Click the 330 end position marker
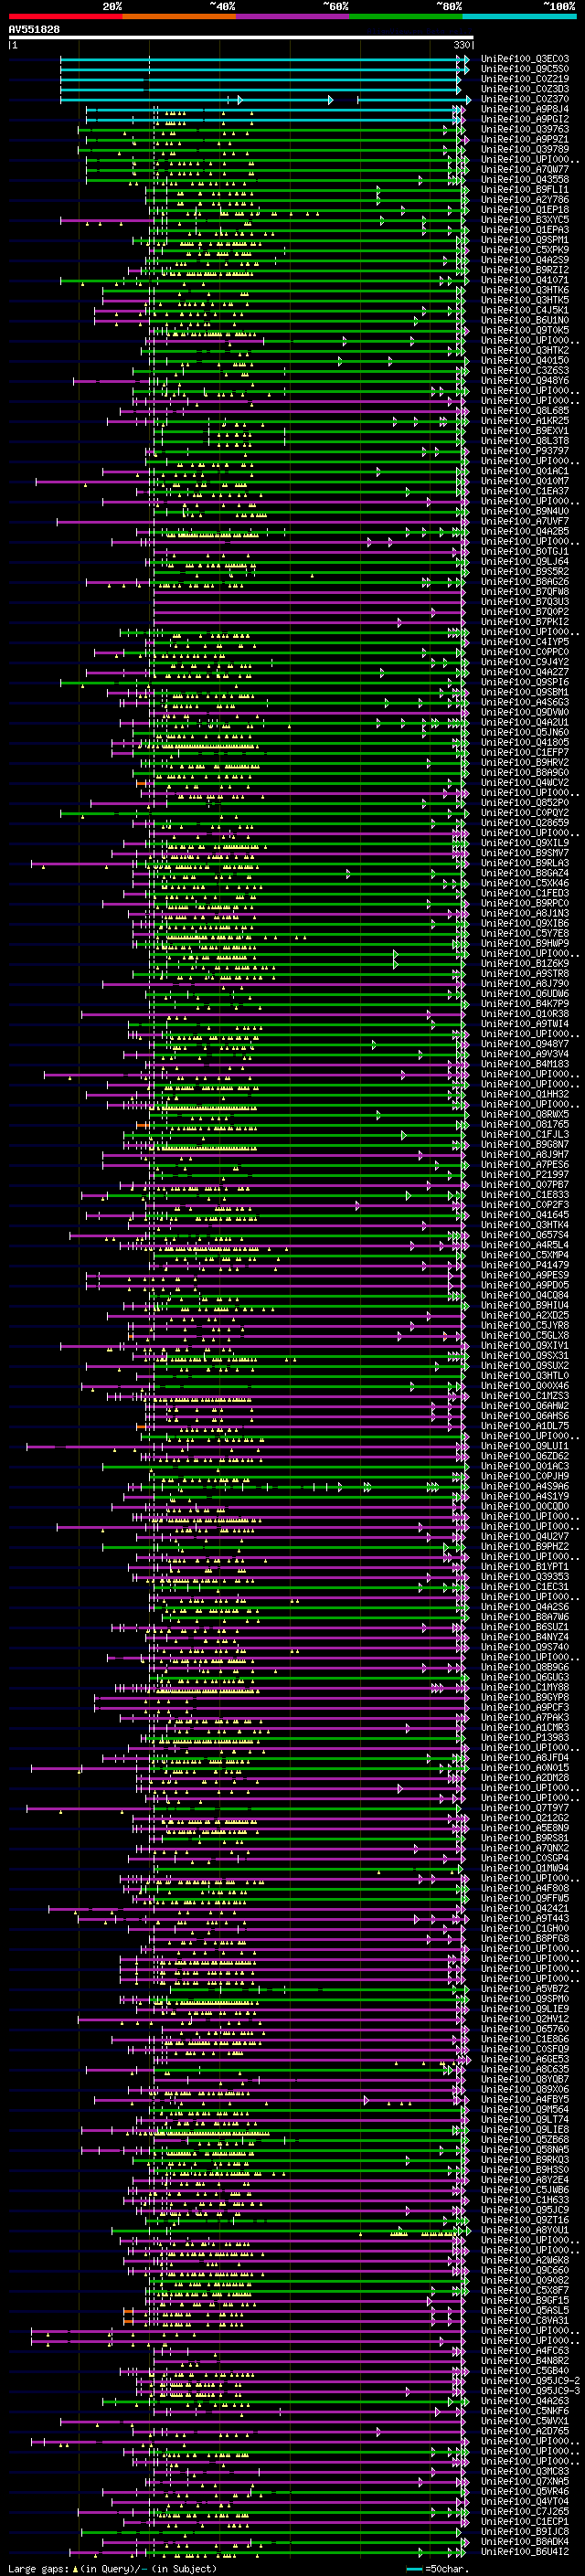Viewport: 585px width, 2576px height. click(x=462, y=45)
